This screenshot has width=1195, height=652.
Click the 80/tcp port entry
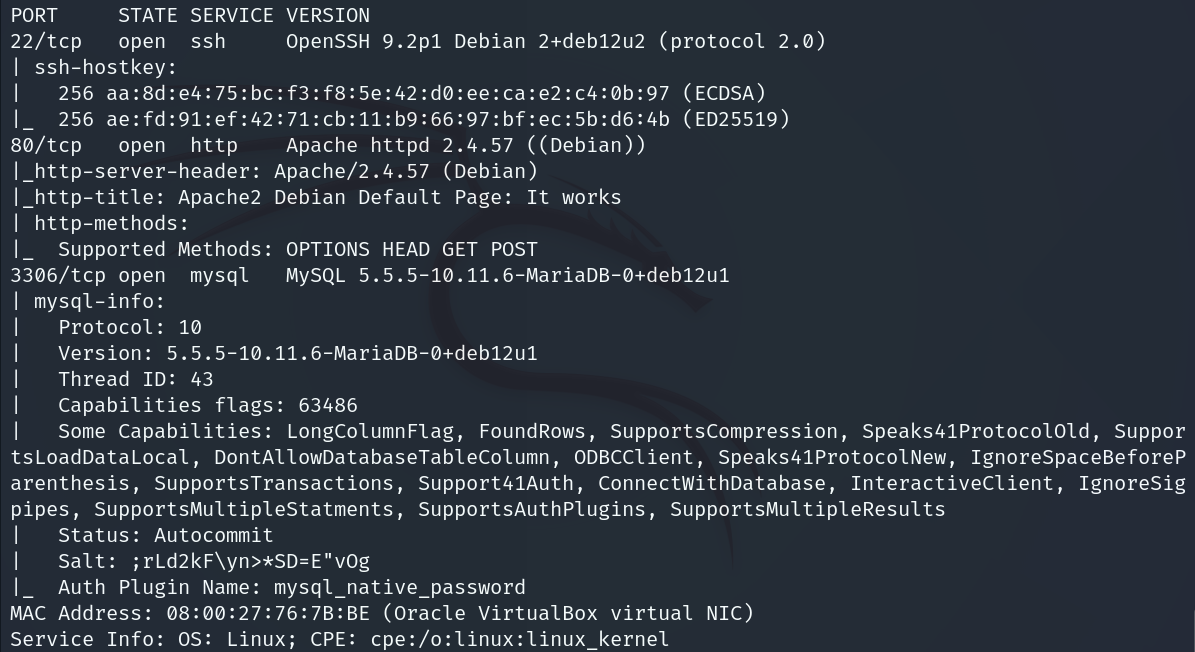pos(40,146)
